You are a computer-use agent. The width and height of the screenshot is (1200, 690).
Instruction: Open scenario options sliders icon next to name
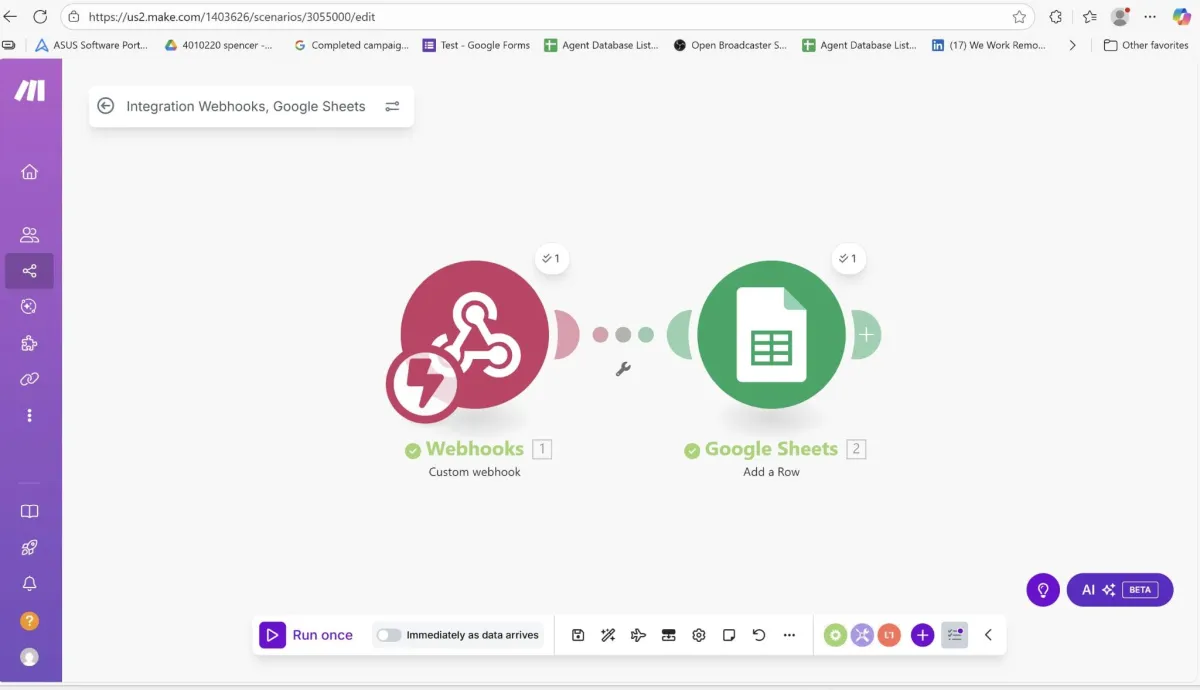[392, 106]
